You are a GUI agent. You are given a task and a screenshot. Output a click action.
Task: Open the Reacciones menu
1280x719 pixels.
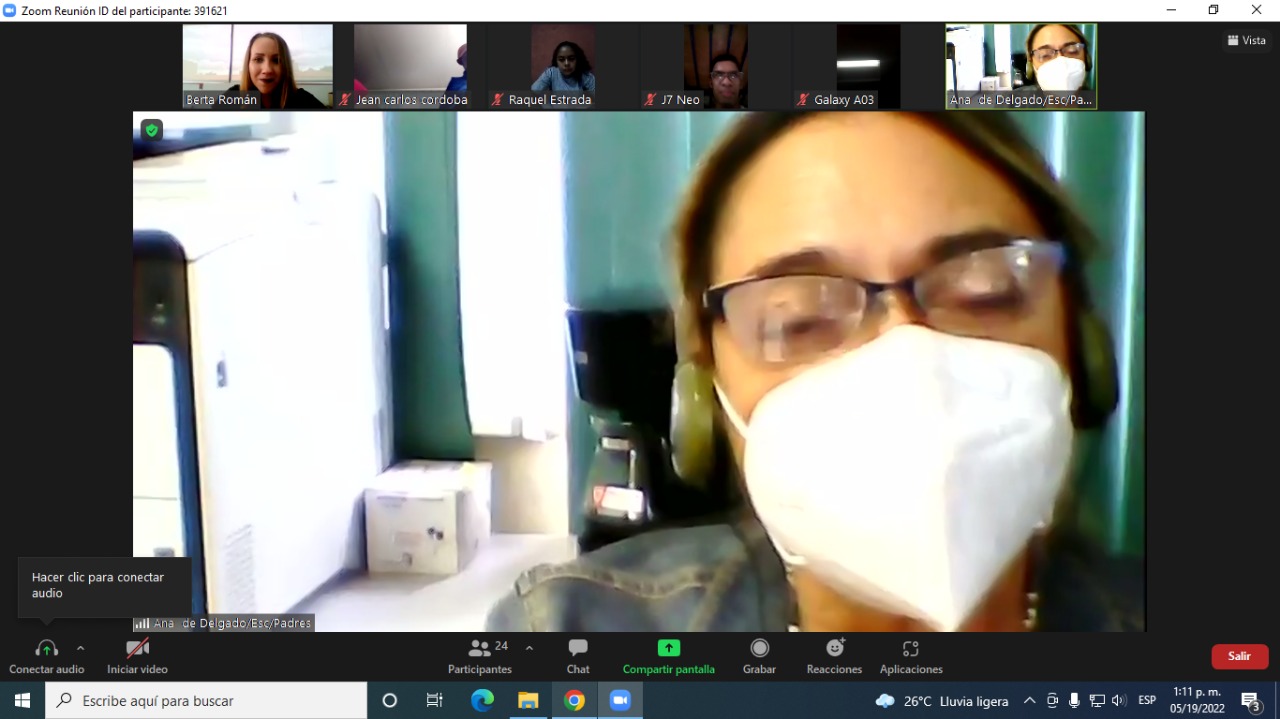(834, 656)
